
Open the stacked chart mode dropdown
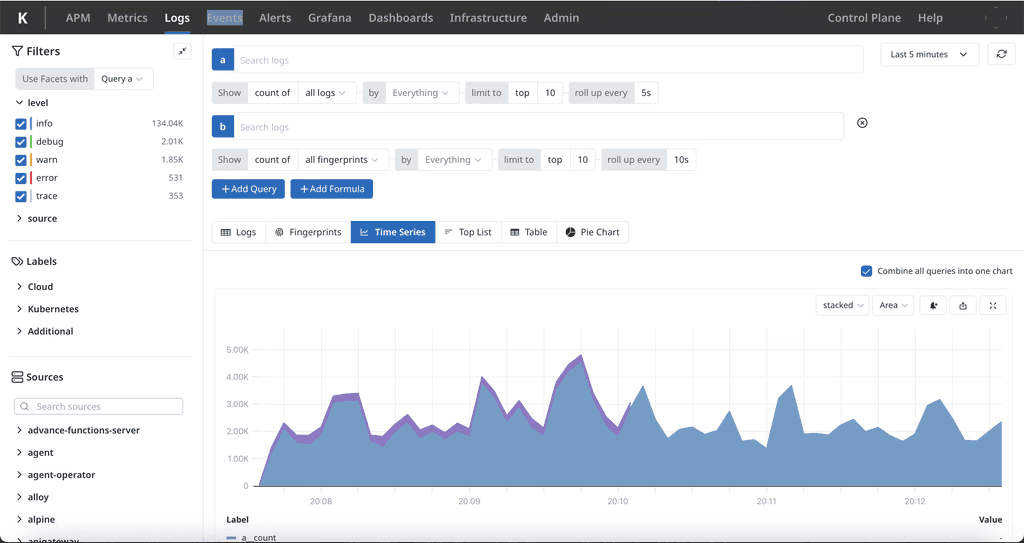842,305
